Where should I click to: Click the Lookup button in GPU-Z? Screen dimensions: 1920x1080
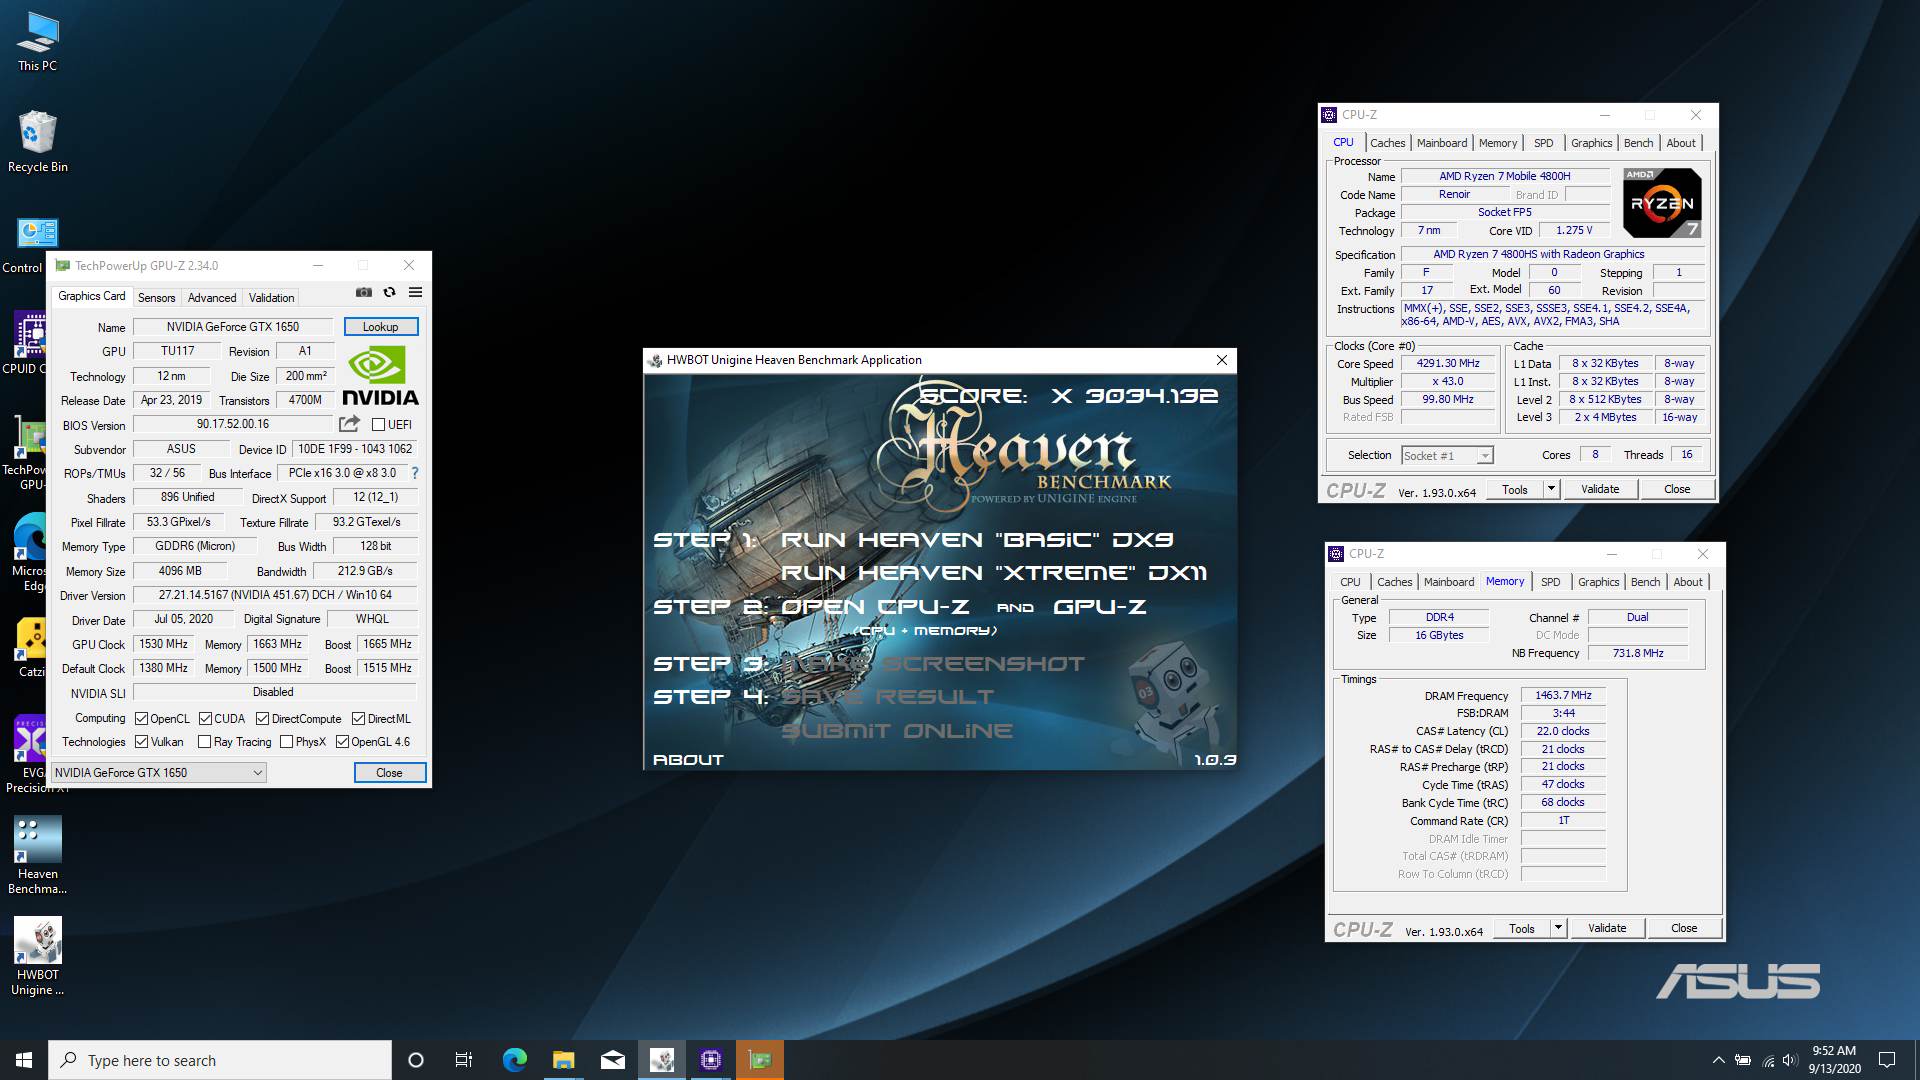[x=380, y=327]
